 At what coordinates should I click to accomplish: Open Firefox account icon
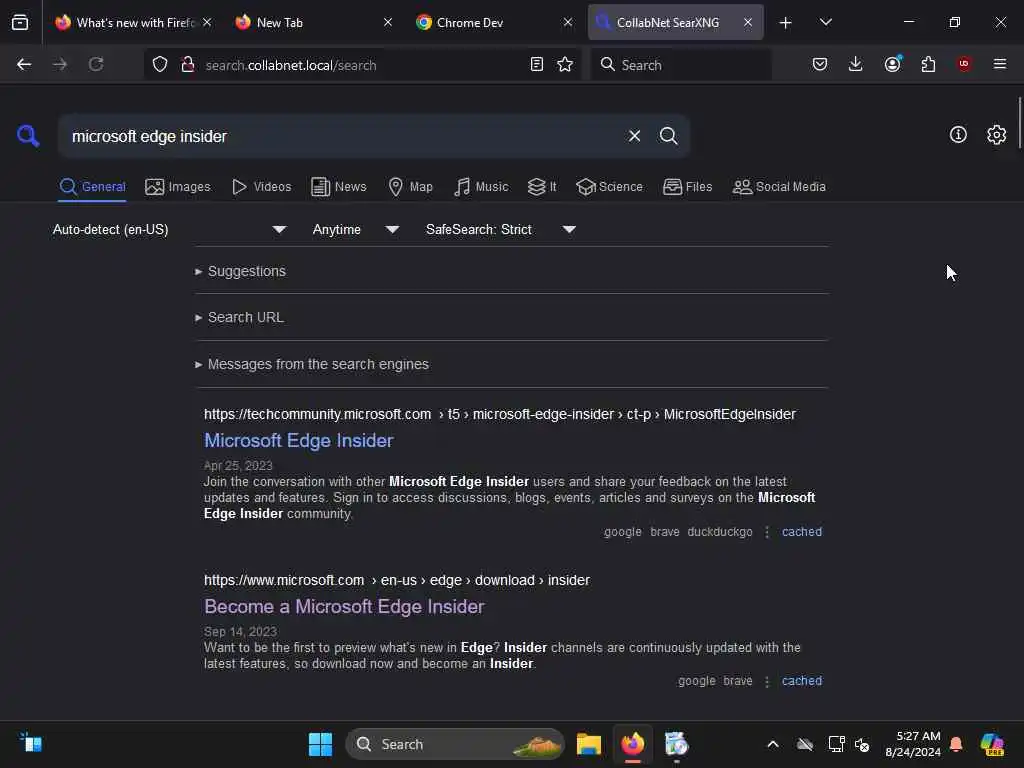pos(892,64)
